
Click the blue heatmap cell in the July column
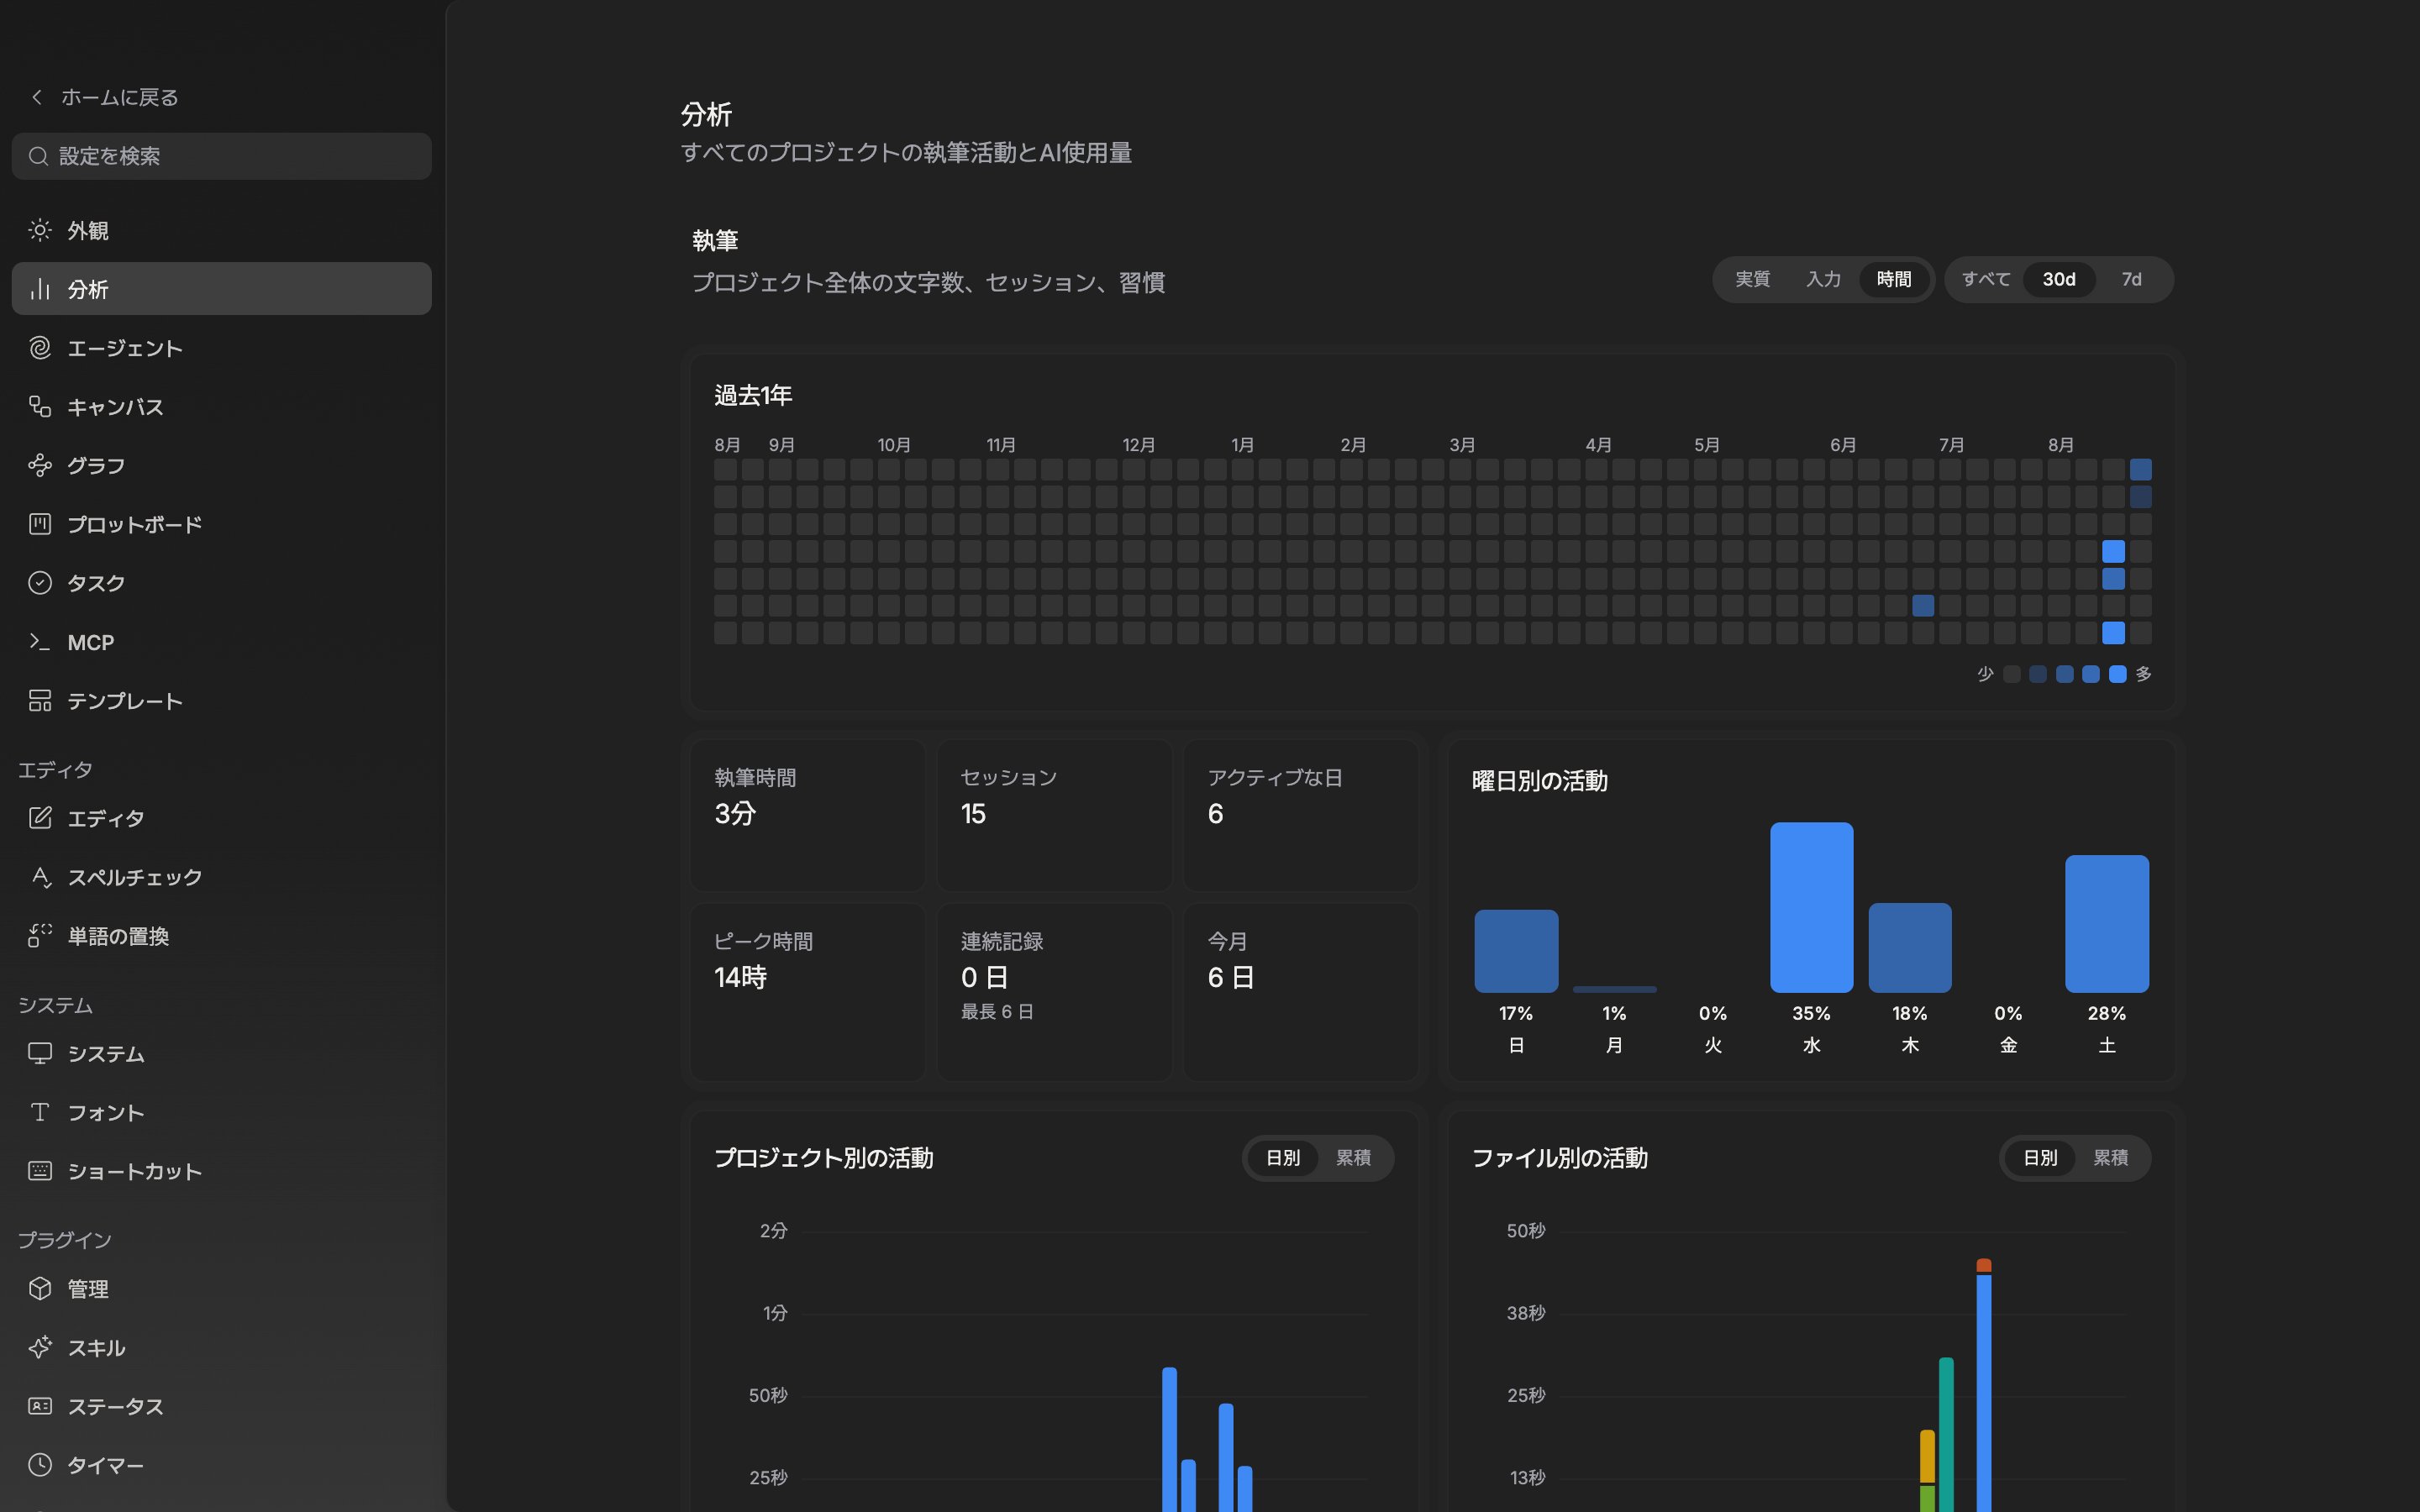coord(1923,605)
